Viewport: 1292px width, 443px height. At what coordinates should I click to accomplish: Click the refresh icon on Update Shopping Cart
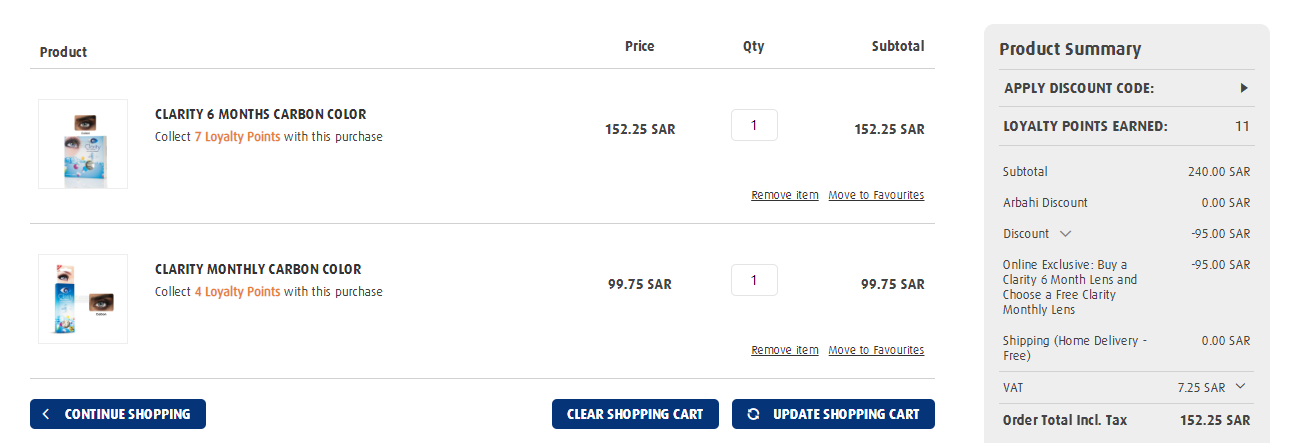(x=753, y=414)
